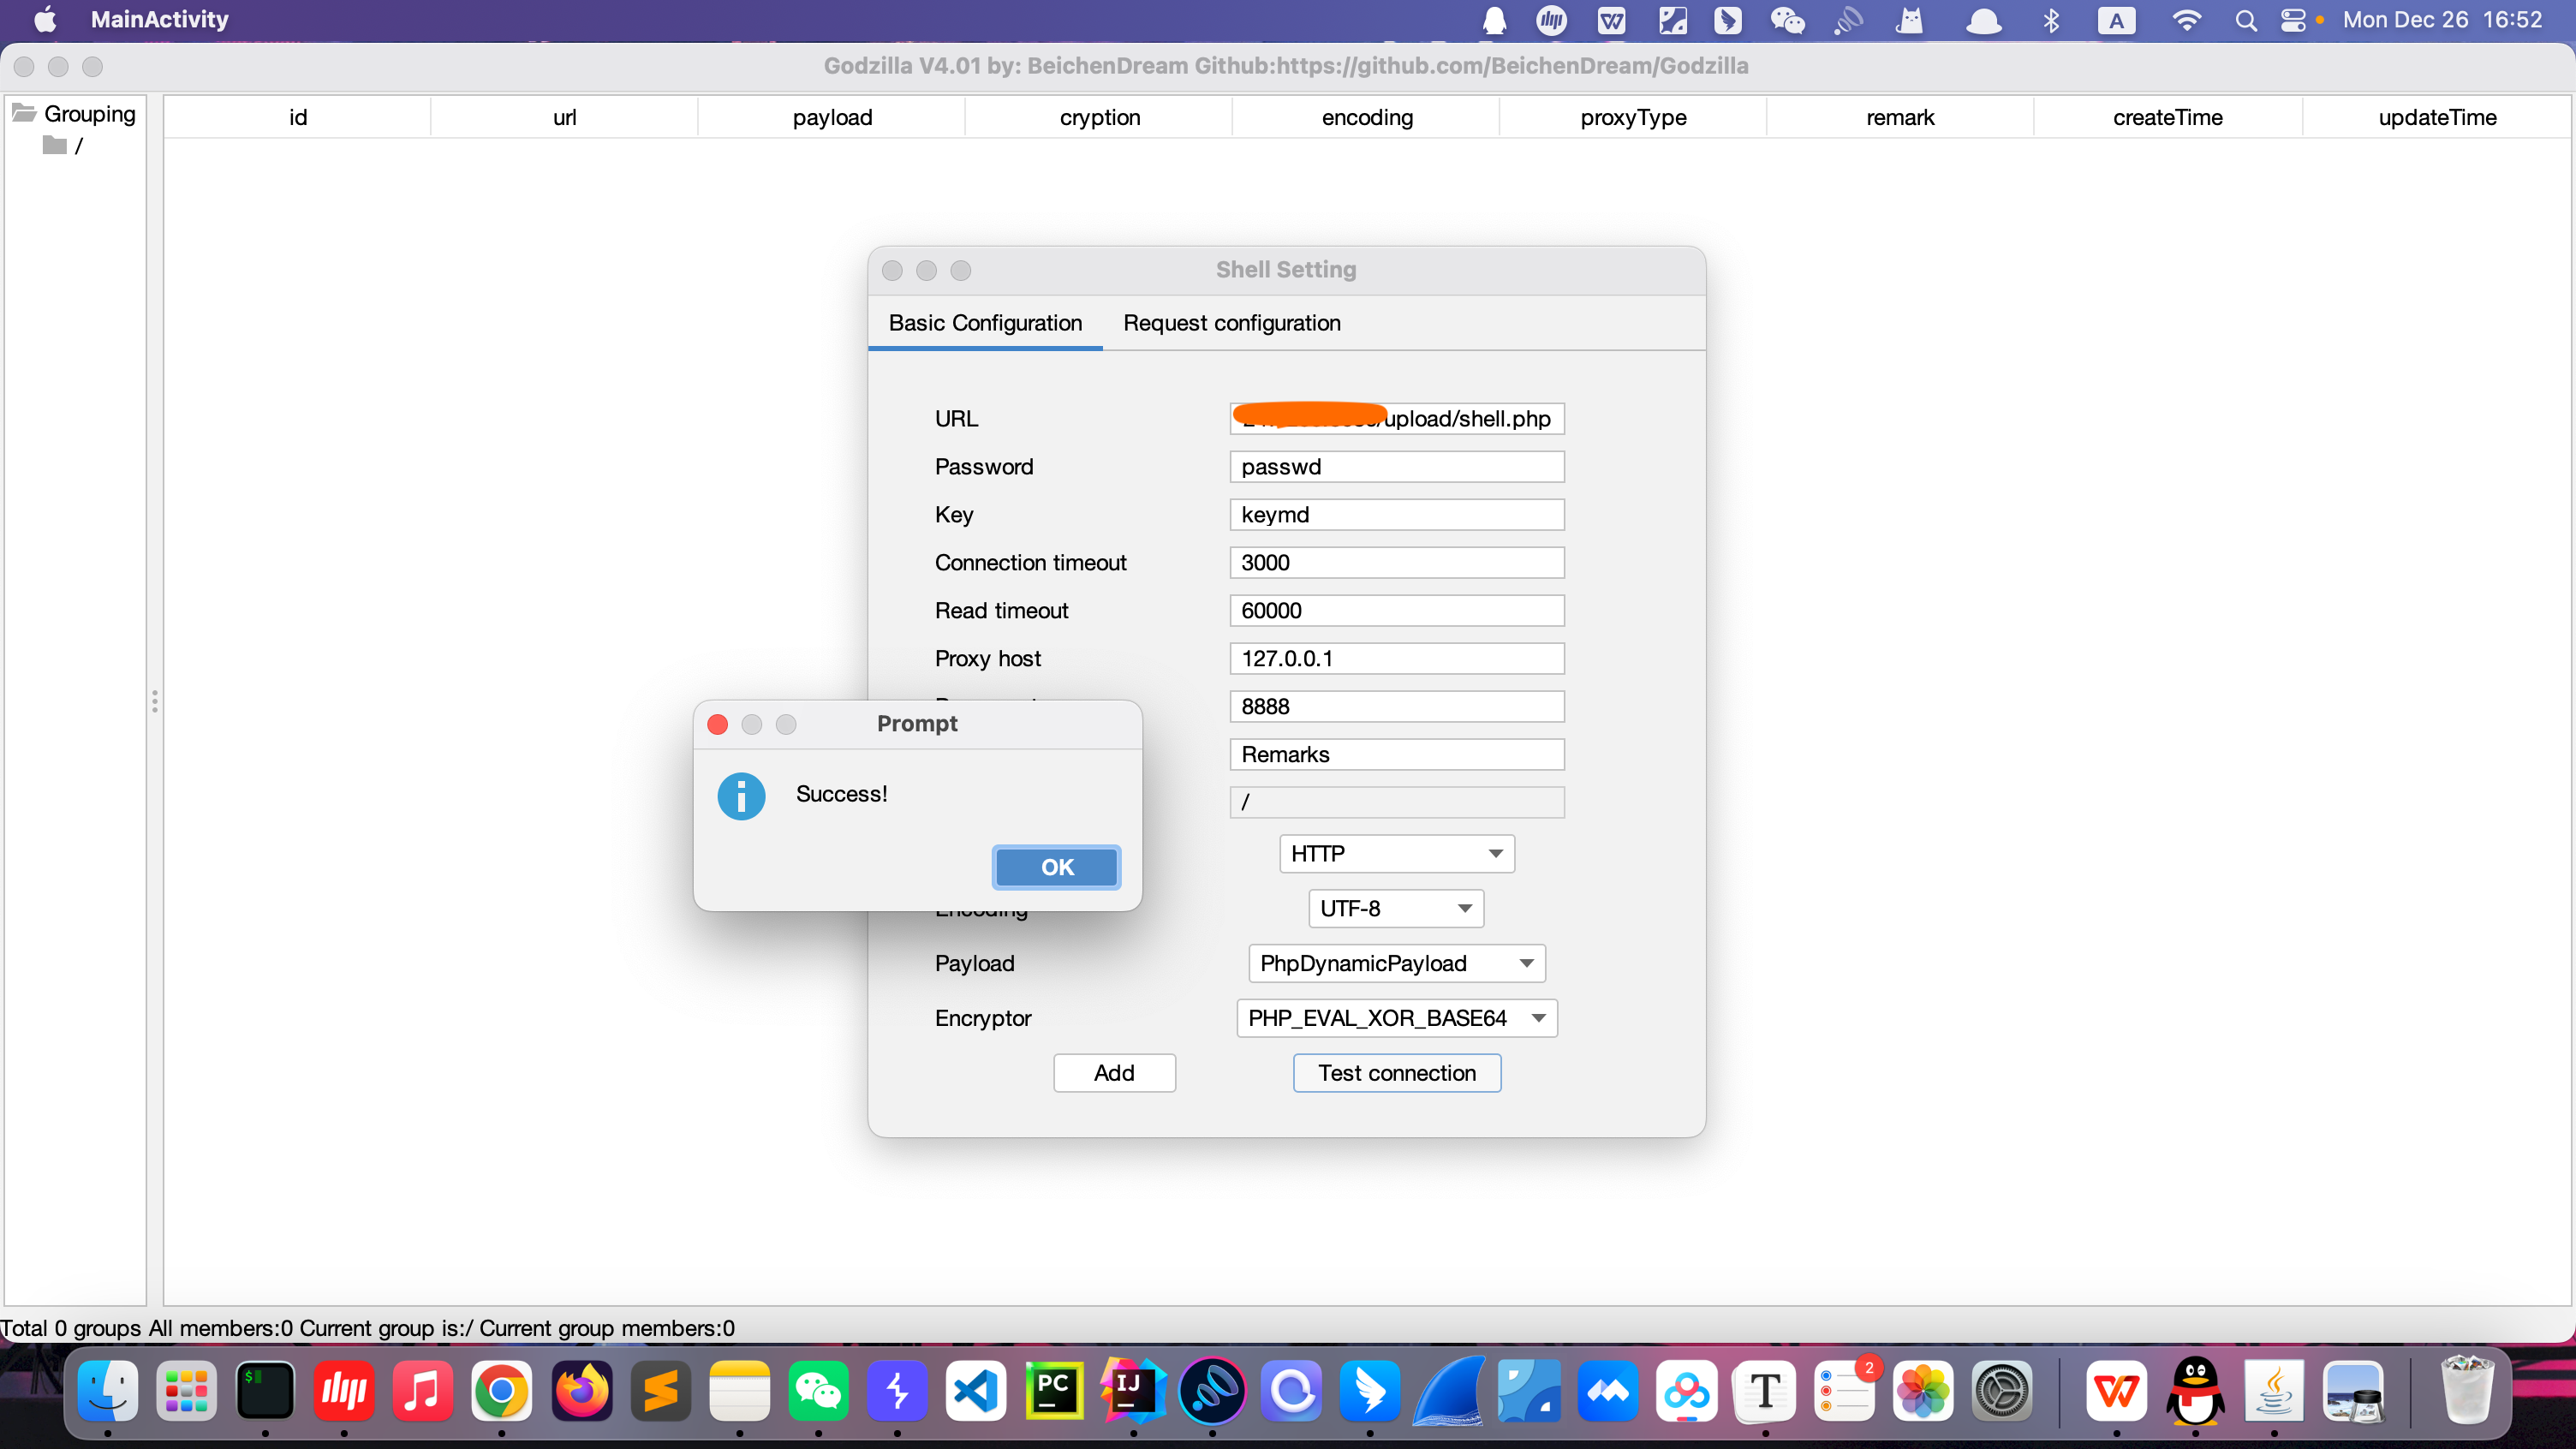2576x1449 pixels.
Task: Click the Key field containing keymd
Action: click(x=1396, y=515)
